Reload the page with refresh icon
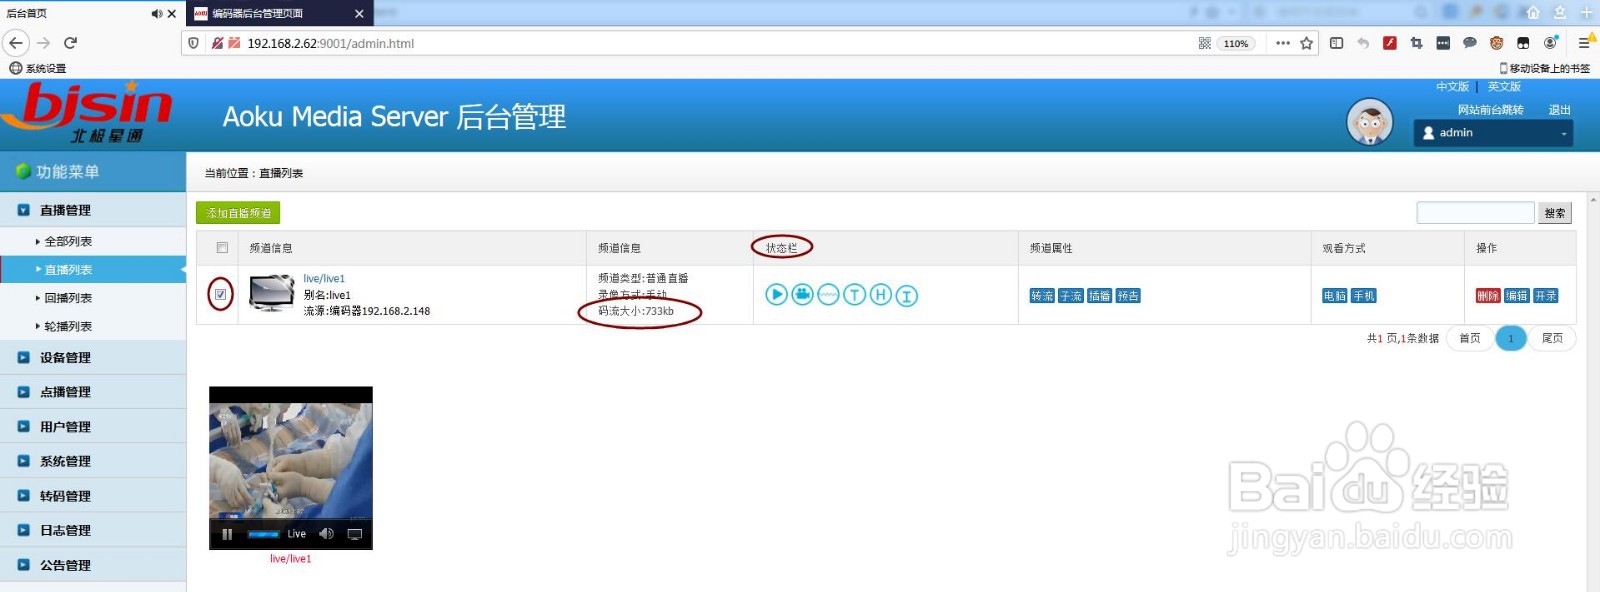Screen dimensions: 1600x592 70,43
